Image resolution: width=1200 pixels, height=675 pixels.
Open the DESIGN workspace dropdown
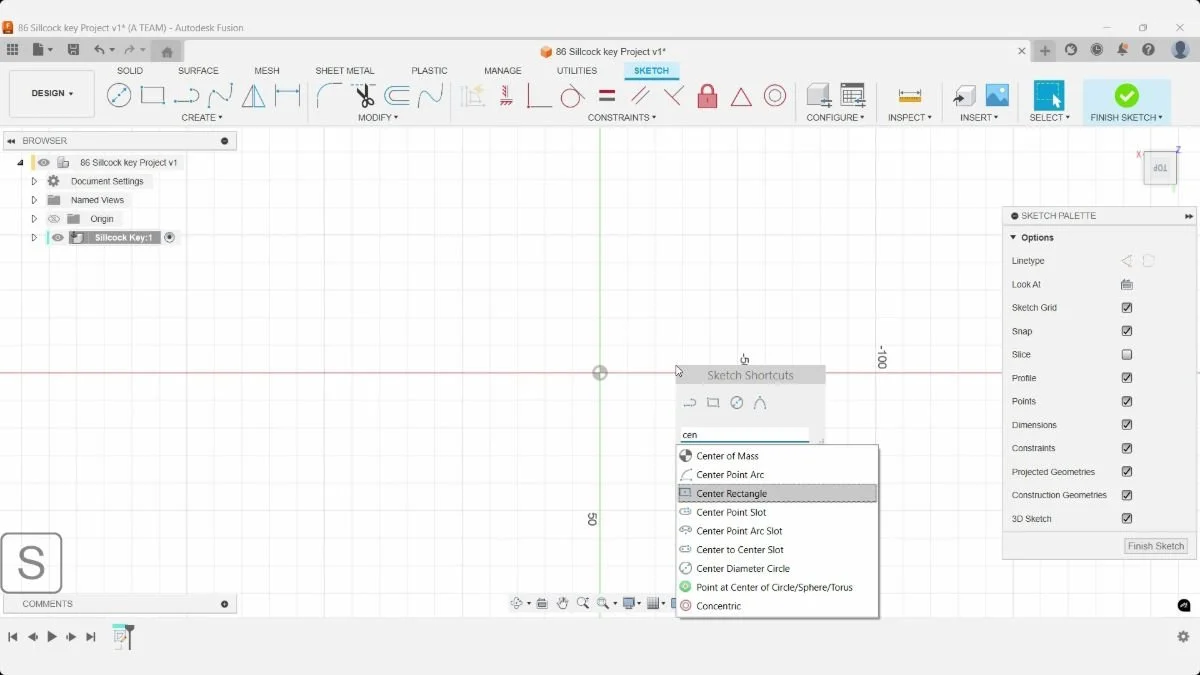(52, 94)
